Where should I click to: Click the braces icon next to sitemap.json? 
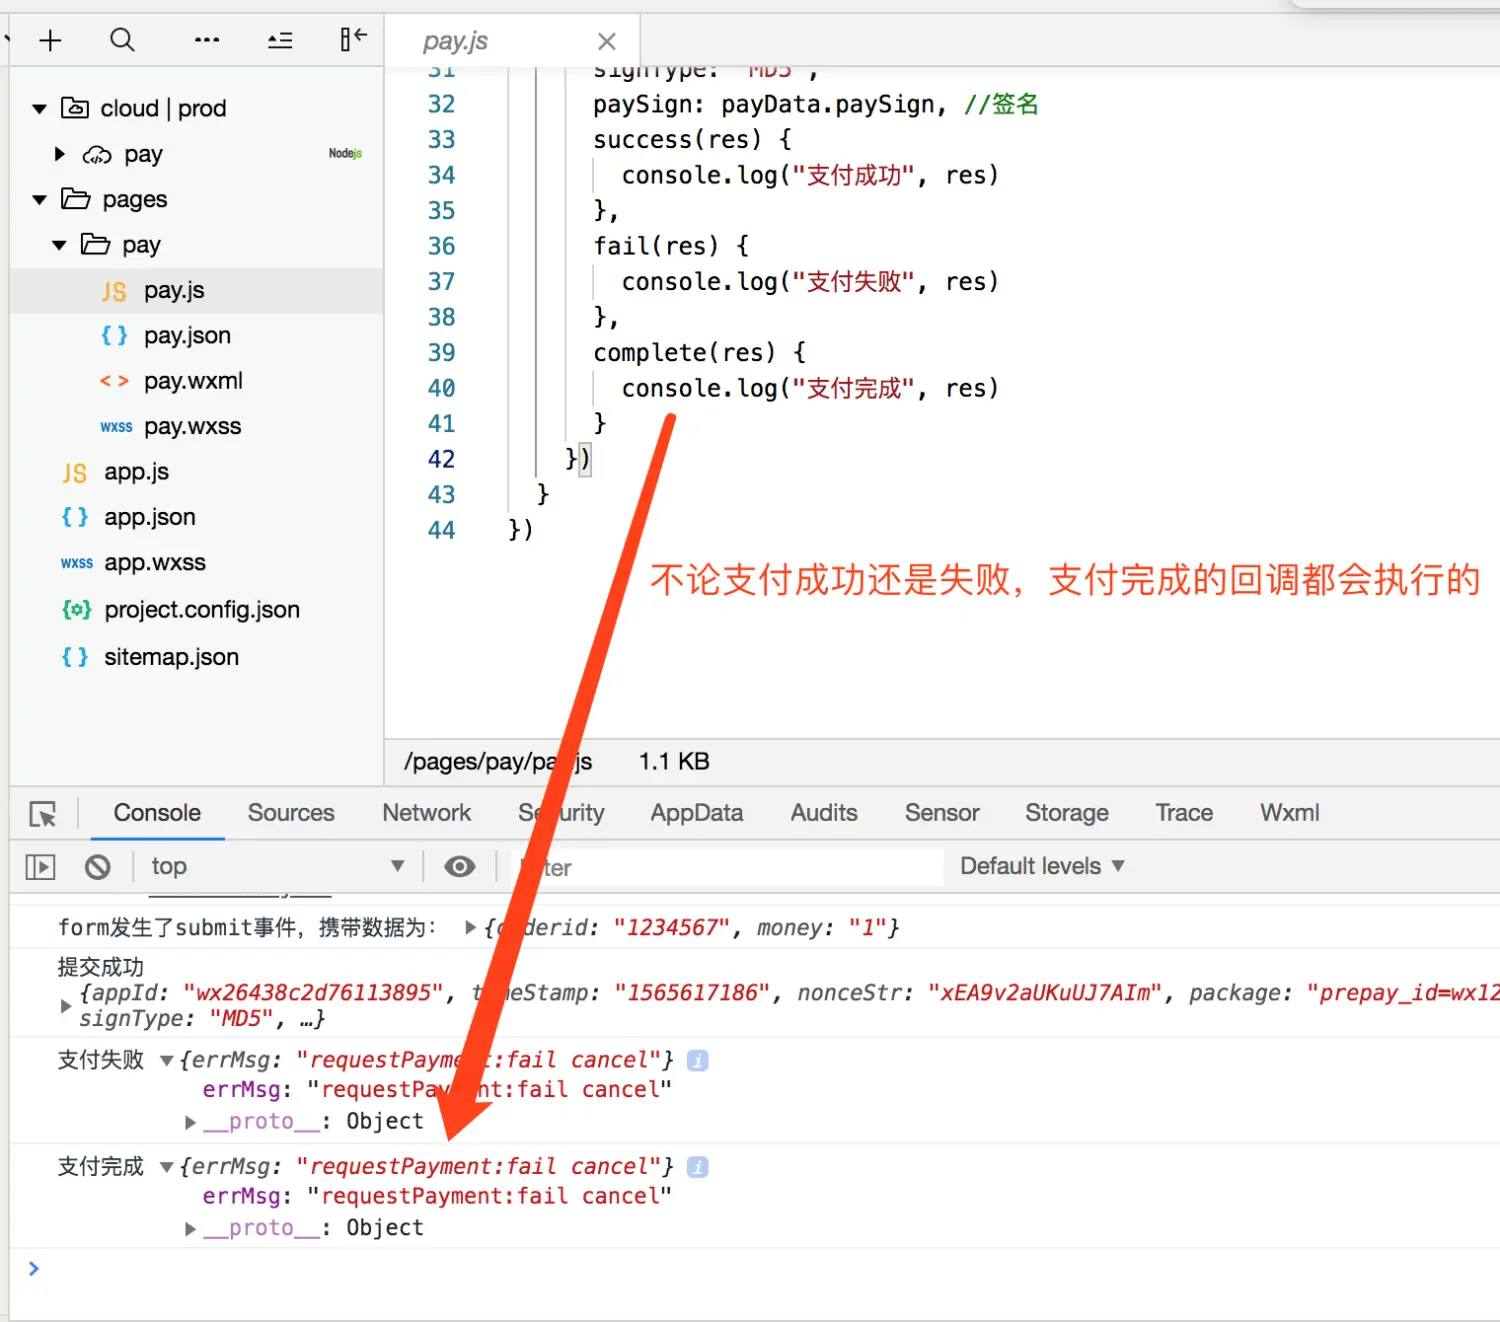pos(75,657)
